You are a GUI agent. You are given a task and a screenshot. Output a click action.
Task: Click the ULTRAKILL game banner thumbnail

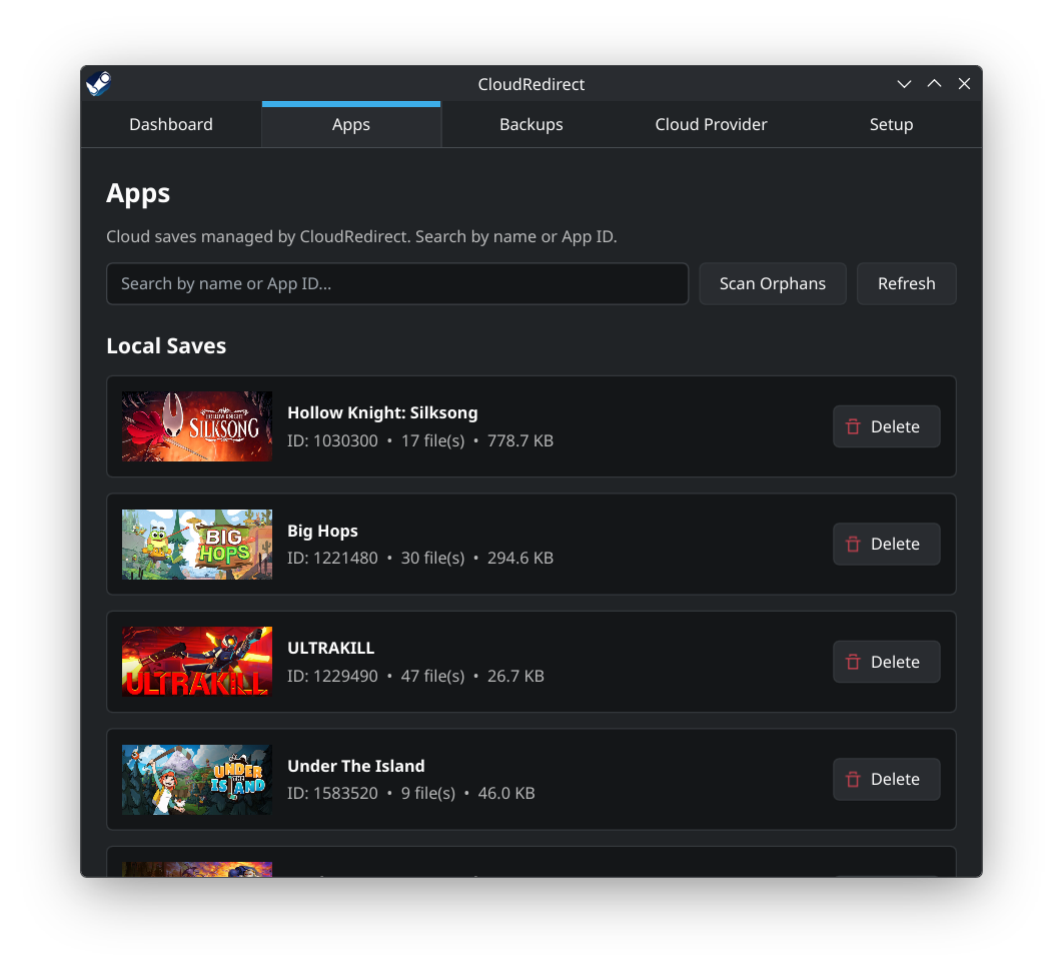[197, 662]
